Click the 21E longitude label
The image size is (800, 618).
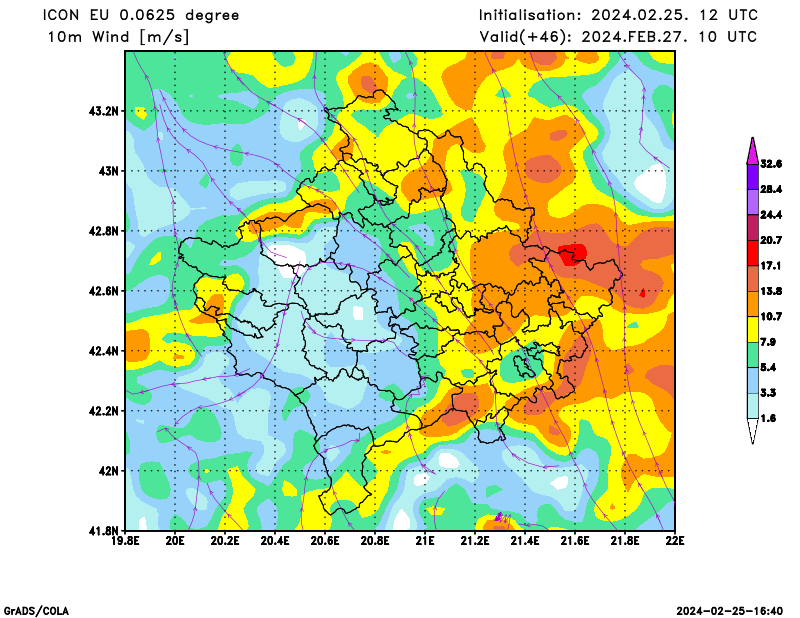[425, 540]
